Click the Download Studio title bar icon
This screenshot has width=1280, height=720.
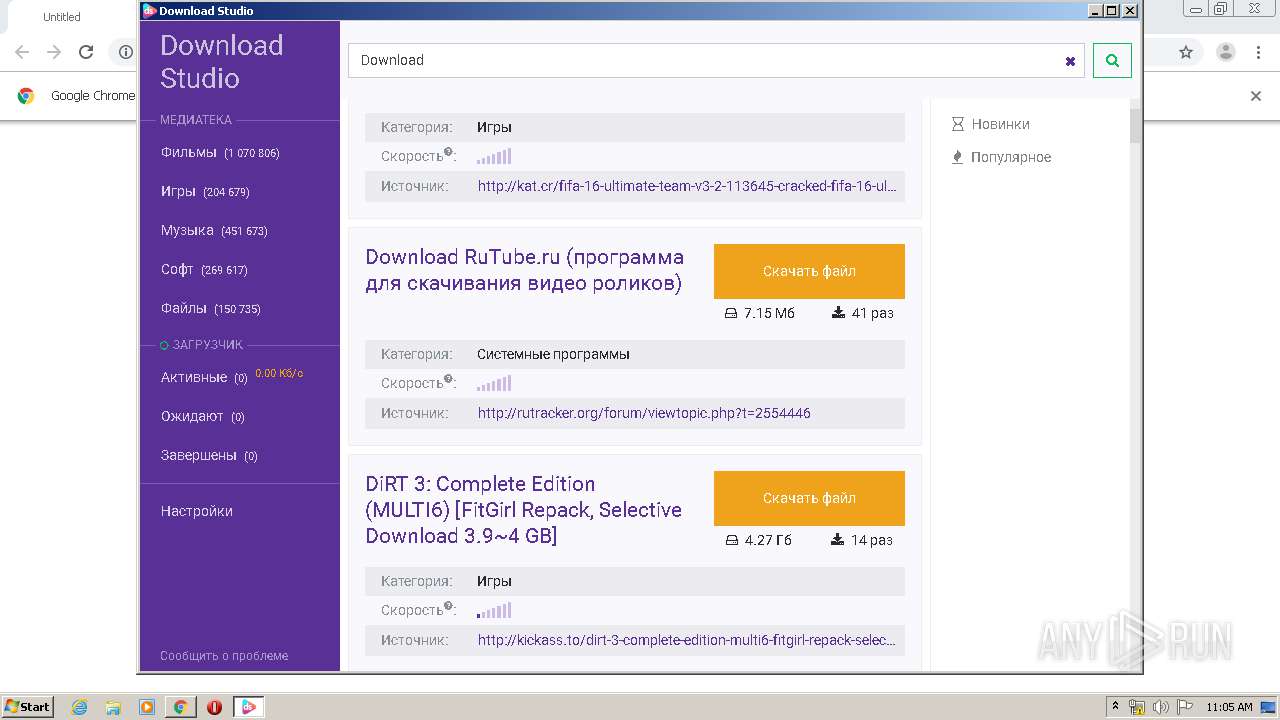pyautogui.click(x=150, y=11)
